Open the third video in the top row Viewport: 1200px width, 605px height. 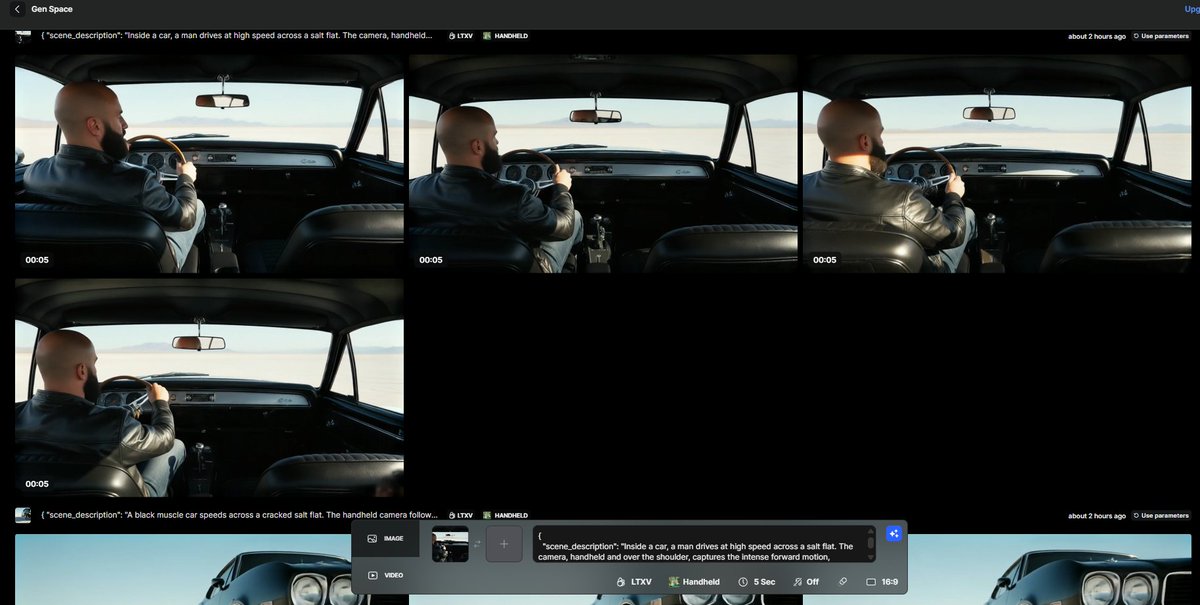(997, 164)
